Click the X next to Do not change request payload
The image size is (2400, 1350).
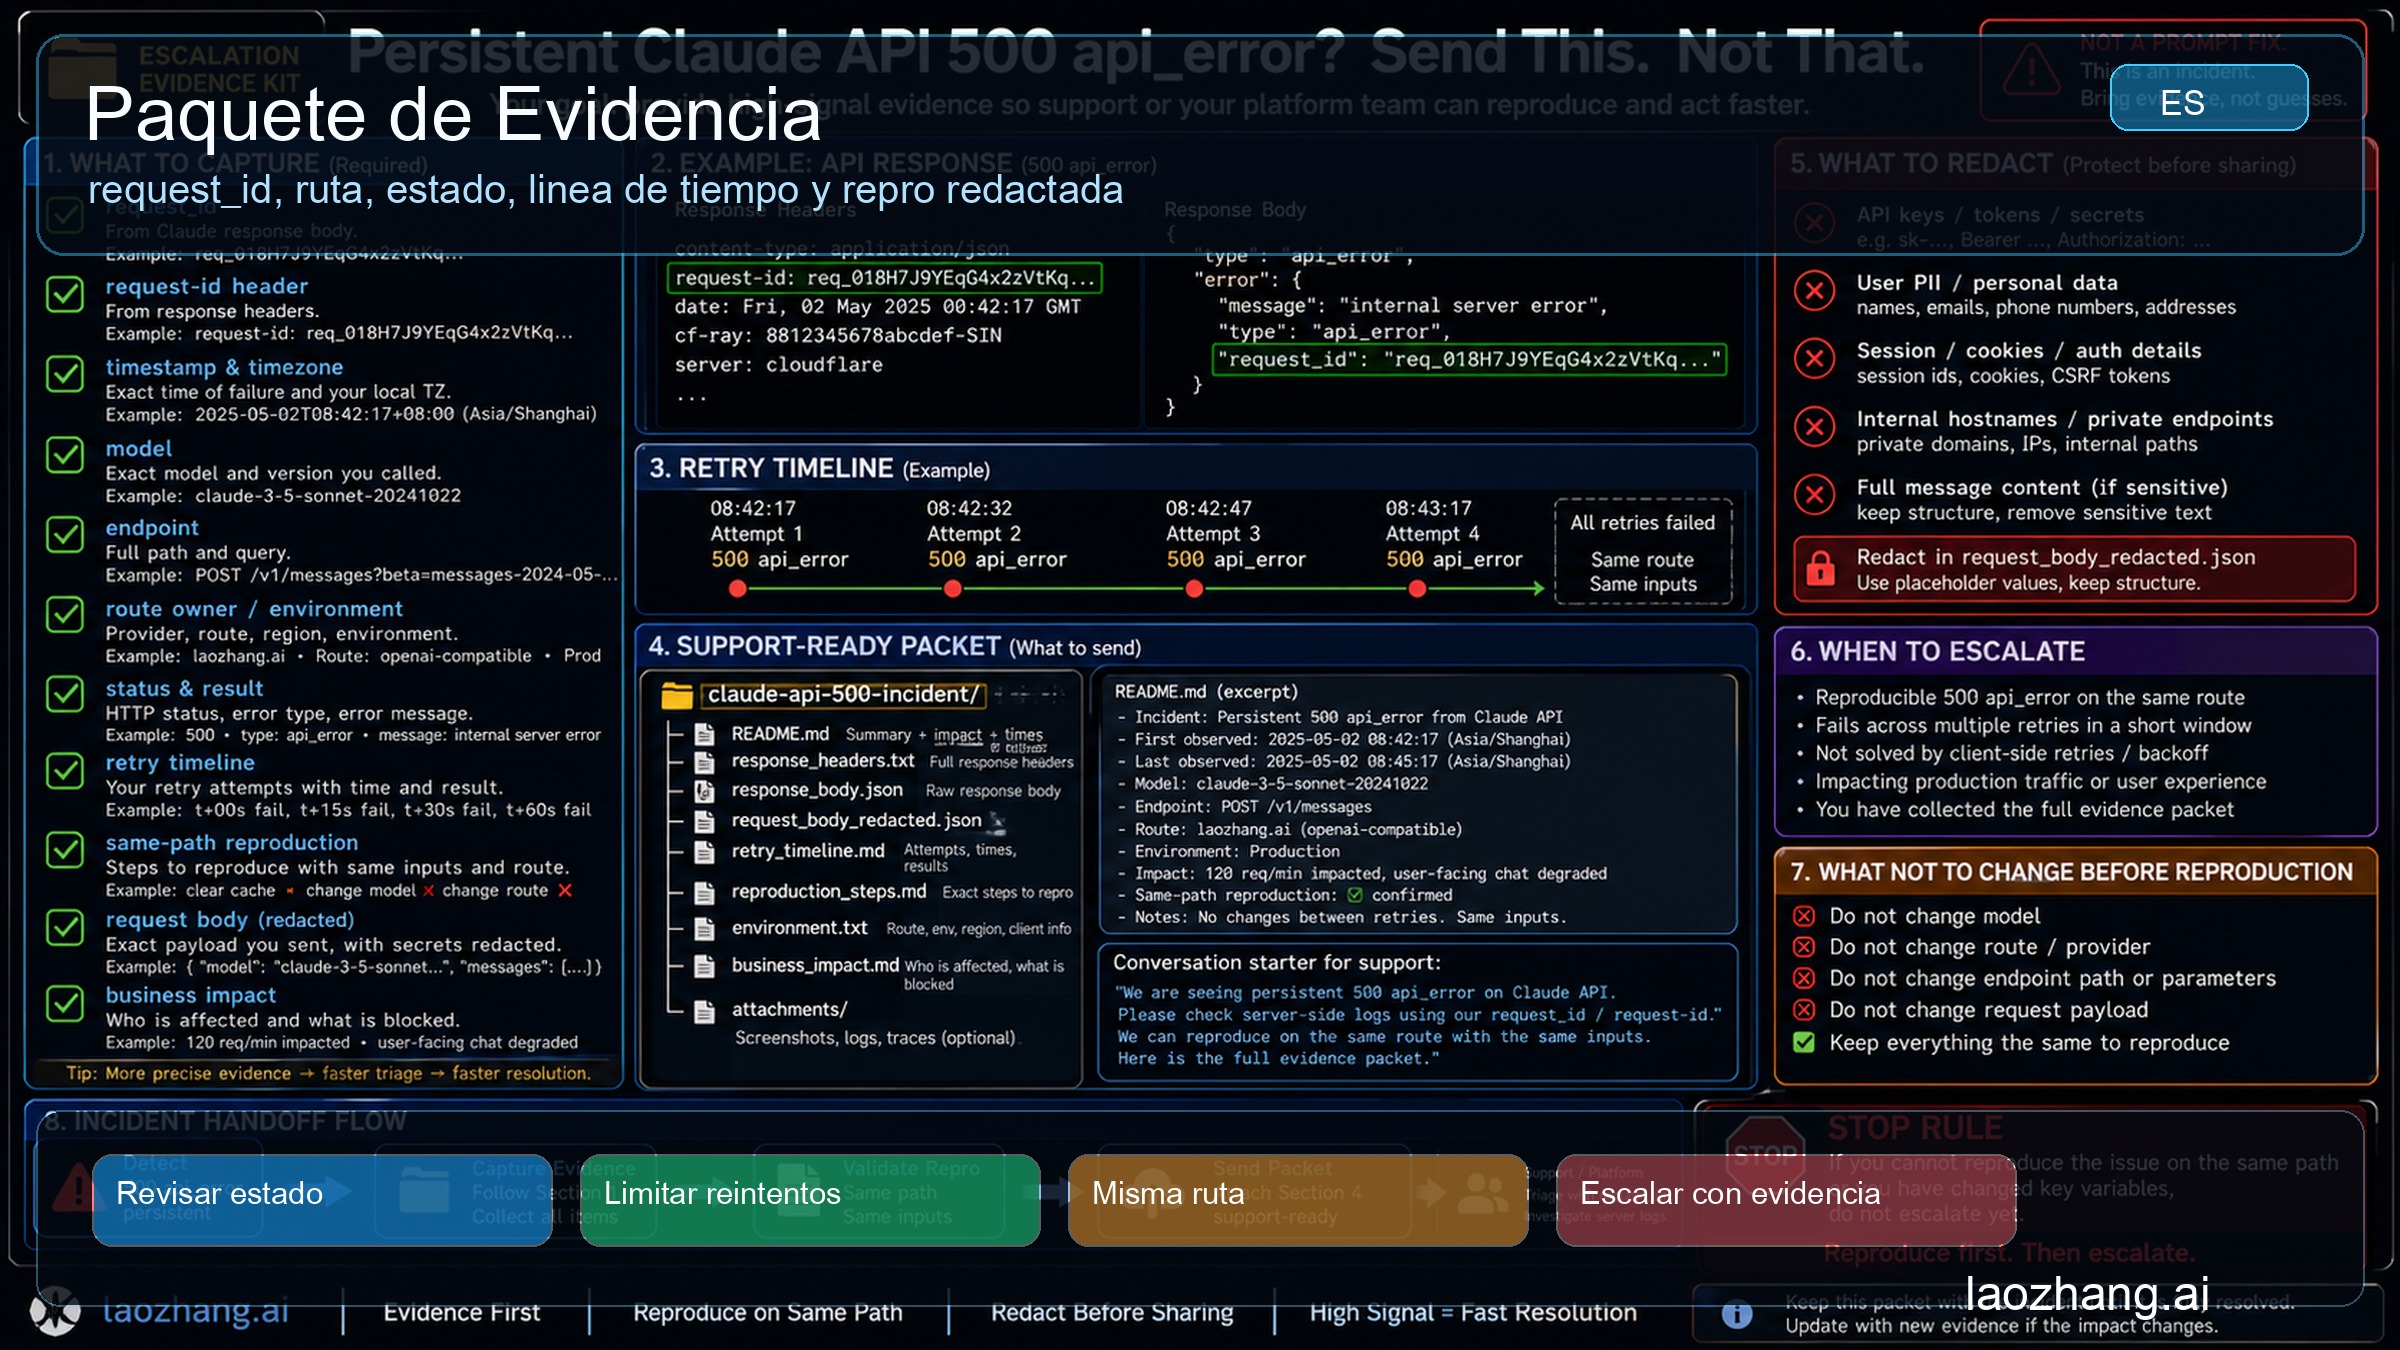(x=1804, y=1009)
